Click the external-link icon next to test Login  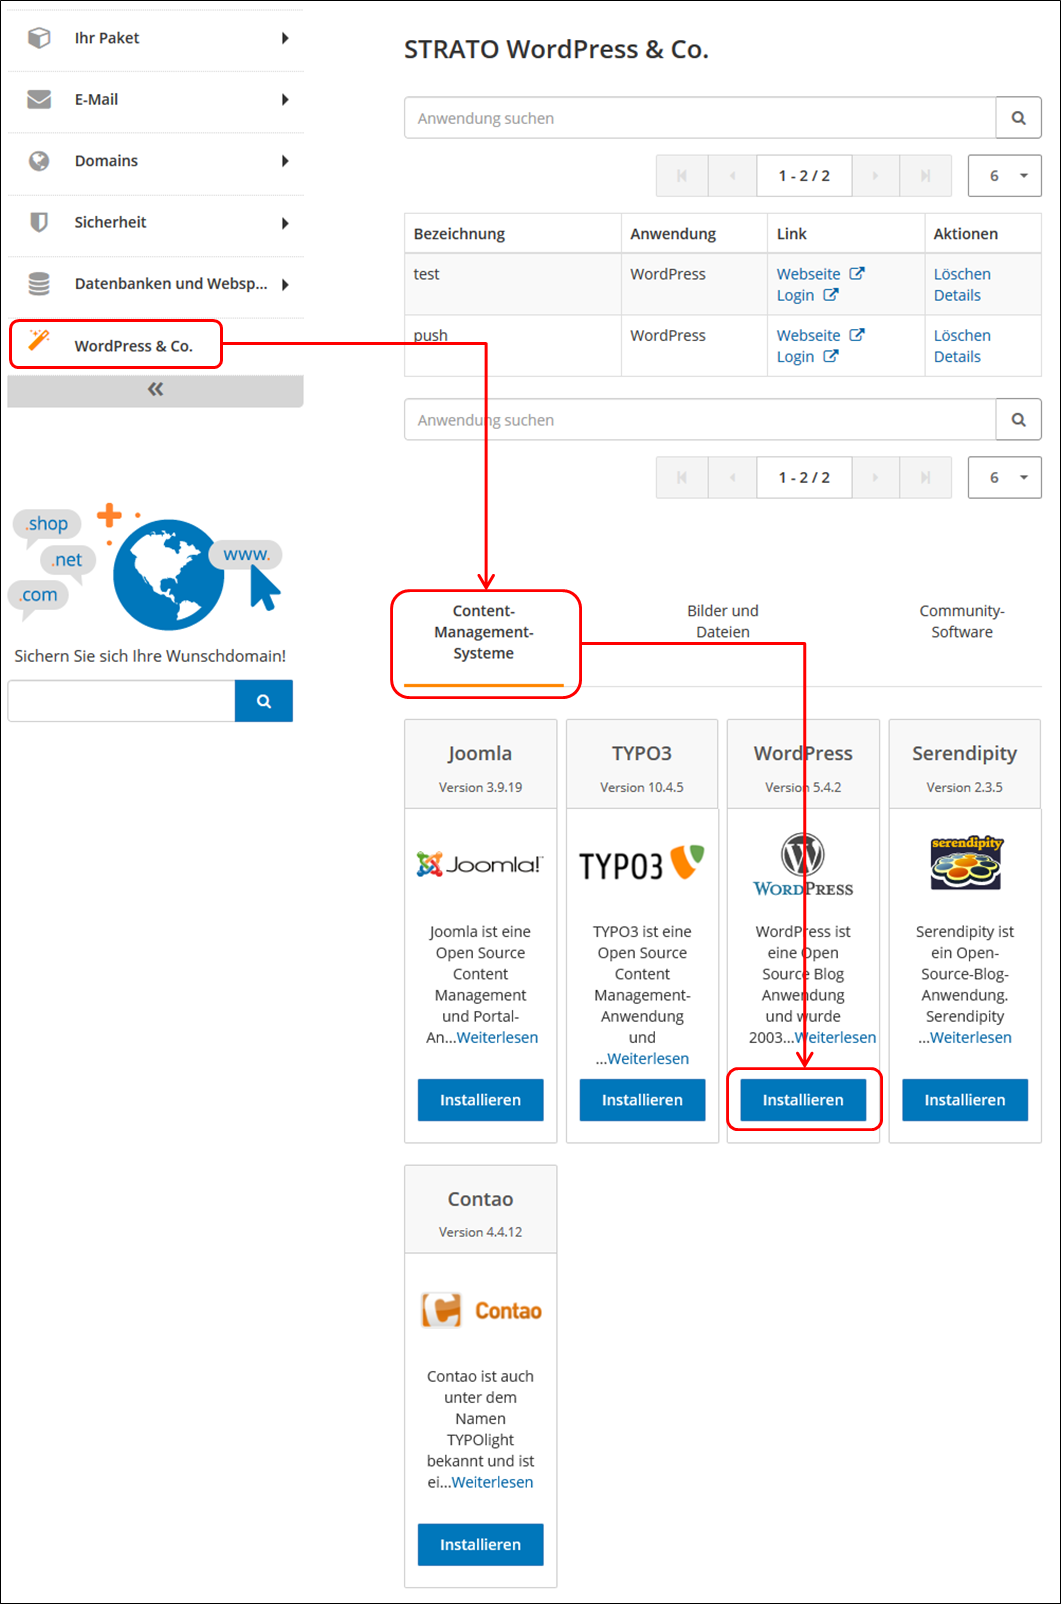[831, 295]
